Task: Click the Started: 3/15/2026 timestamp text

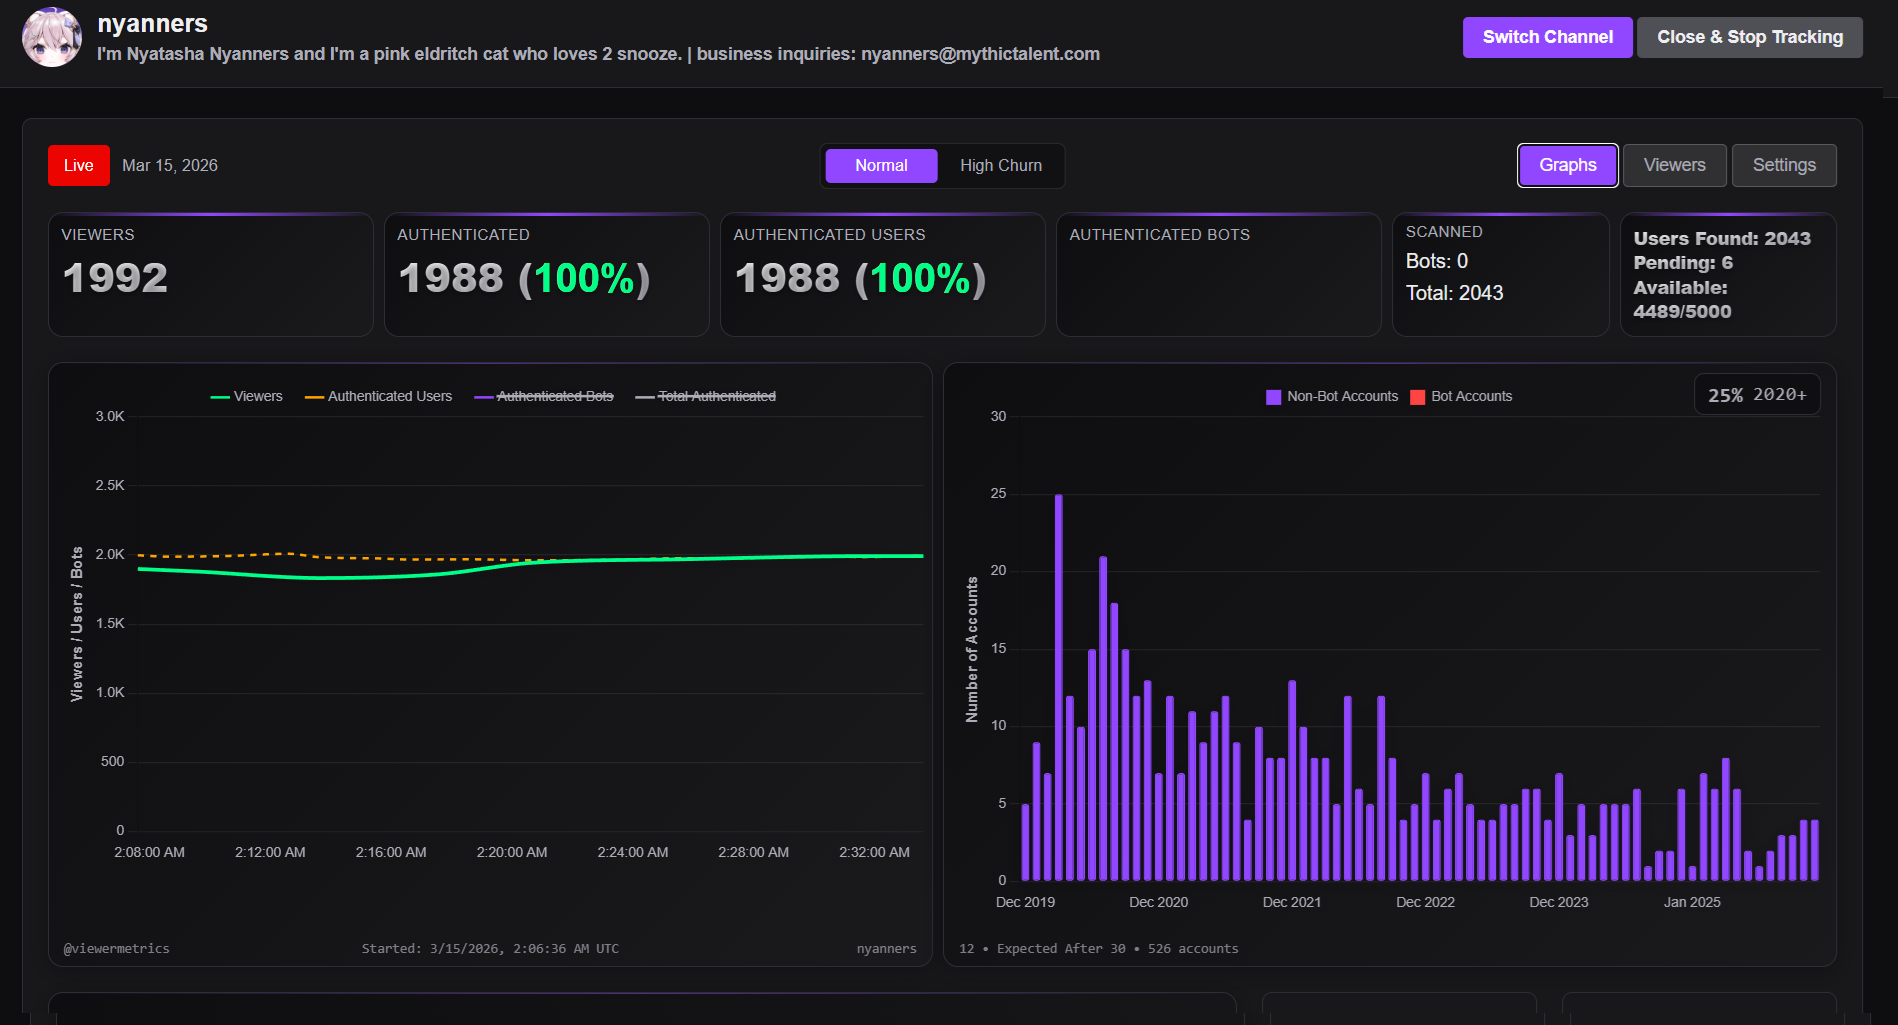Action: 490,949
